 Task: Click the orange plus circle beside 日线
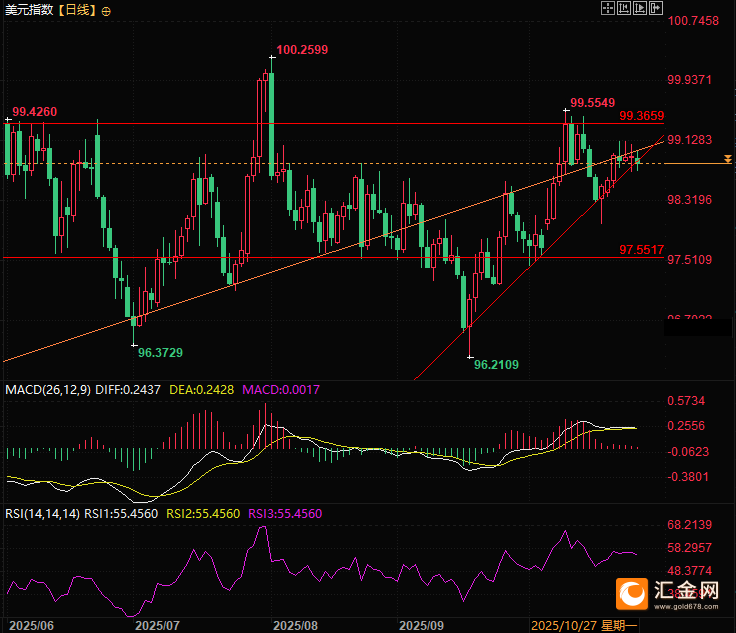(107, 10)
